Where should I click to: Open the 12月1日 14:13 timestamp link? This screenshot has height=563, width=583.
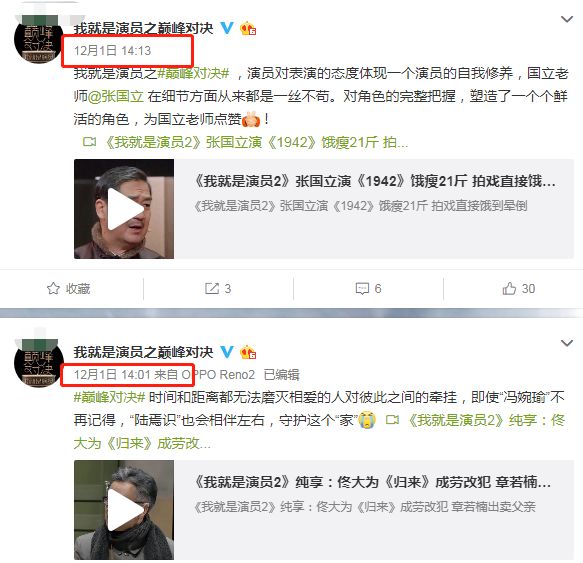112,51
